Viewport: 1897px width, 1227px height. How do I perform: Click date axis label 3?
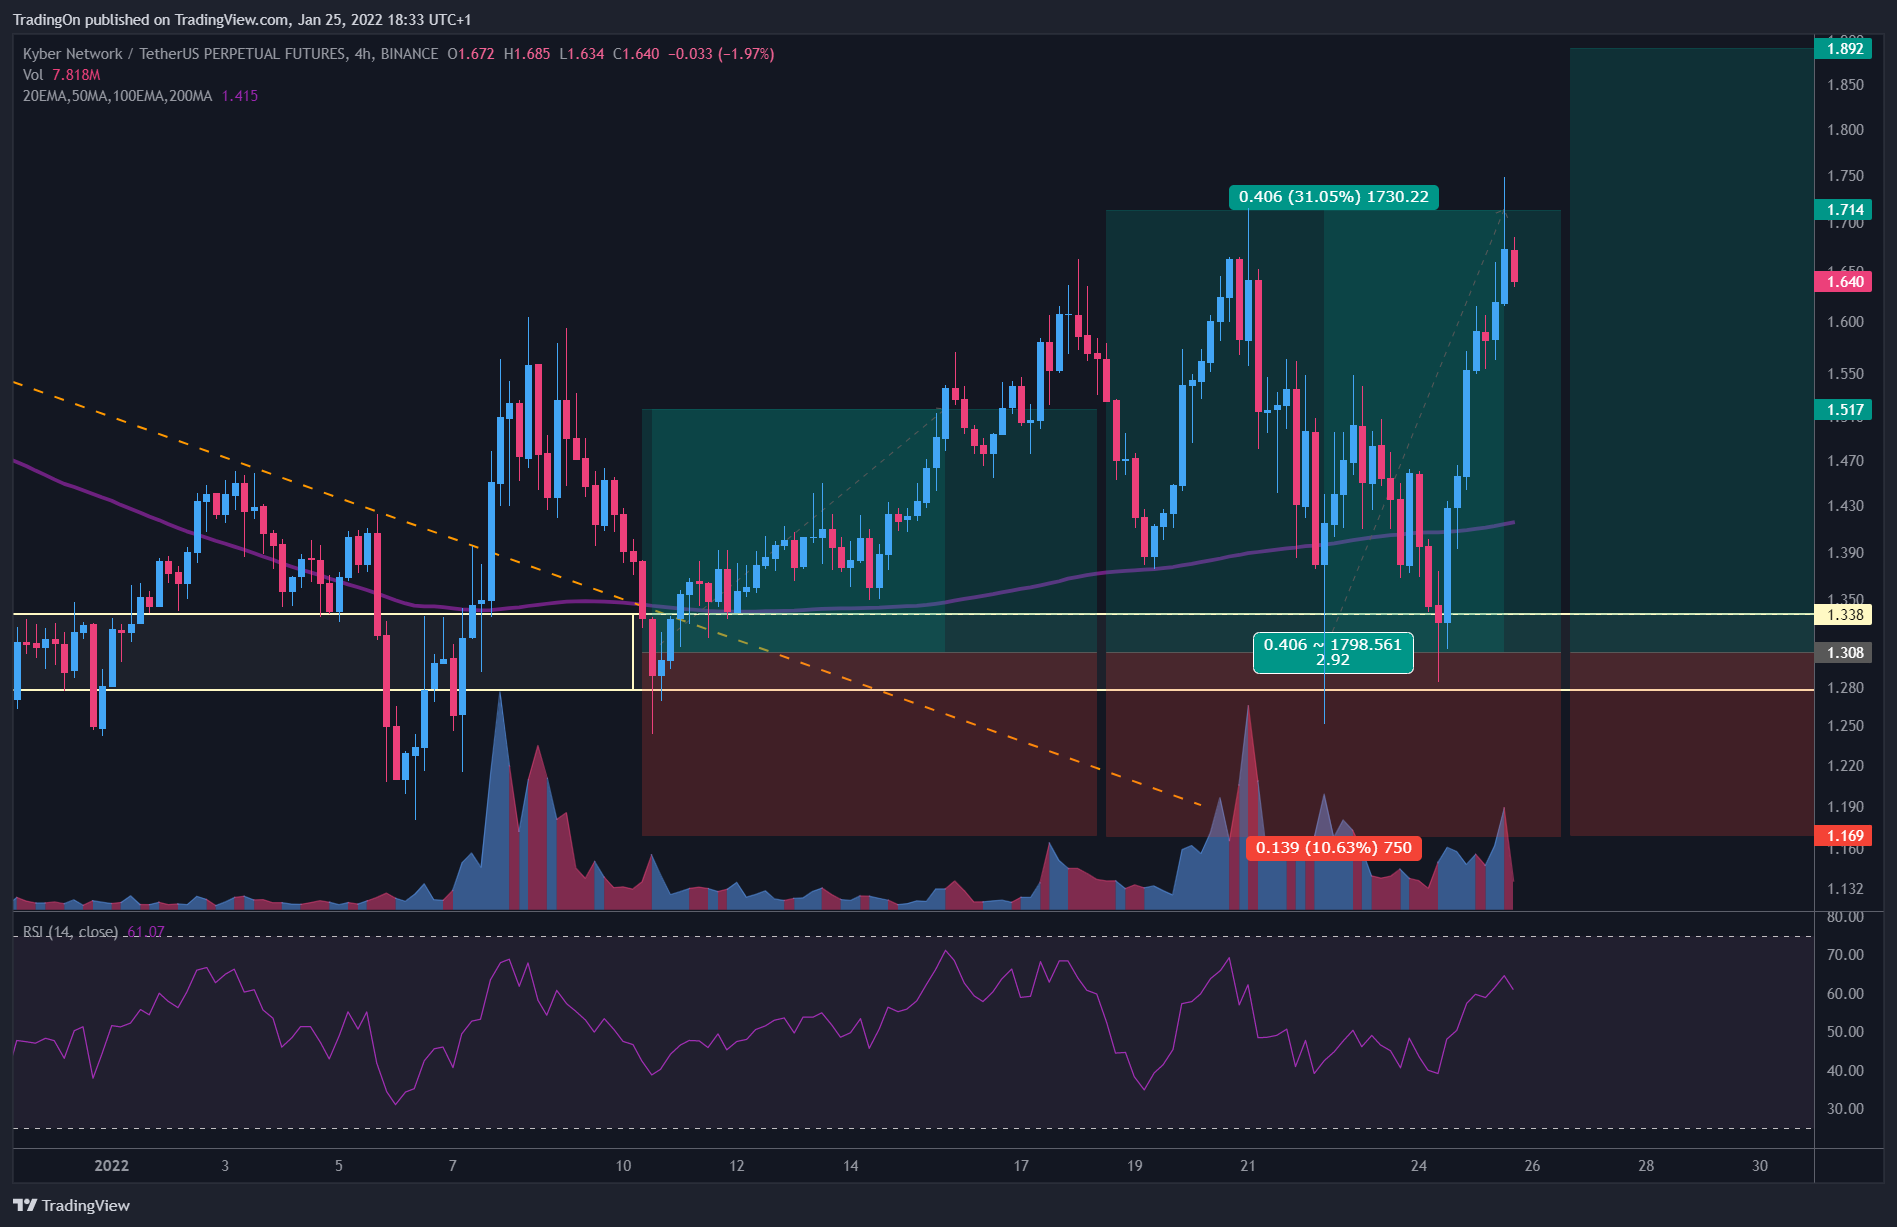pyautogui.click(x=225, y=1166)
